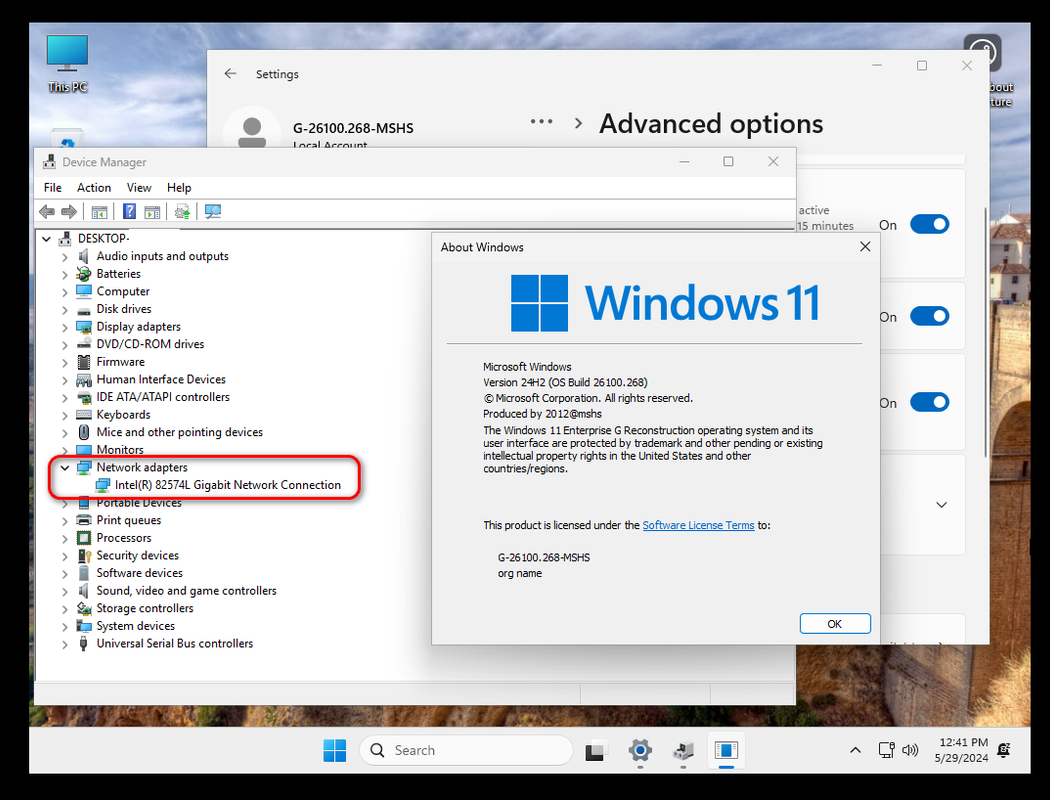
Task: Expand the Disk drives node arrow
Action: point(65,310)
